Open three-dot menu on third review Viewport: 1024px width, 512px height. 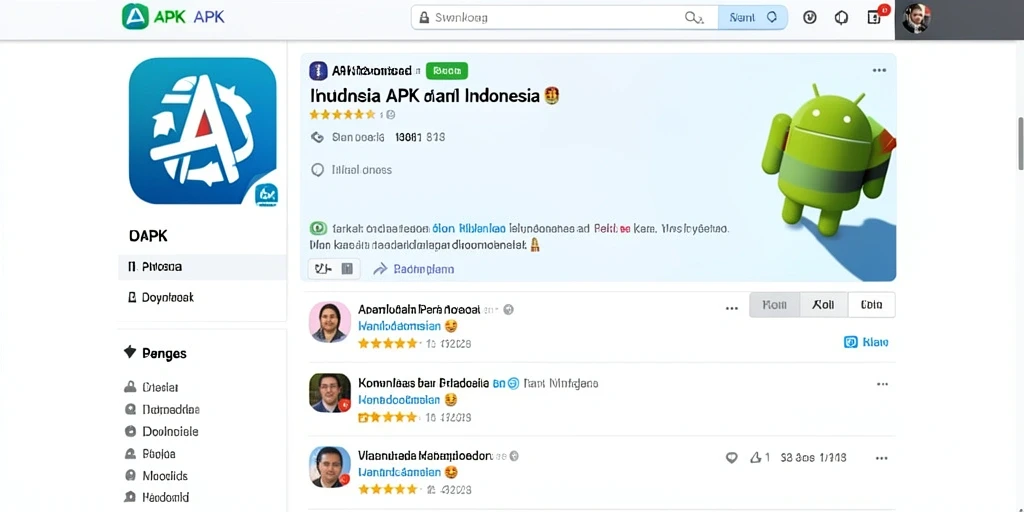(x=882, y=458)
